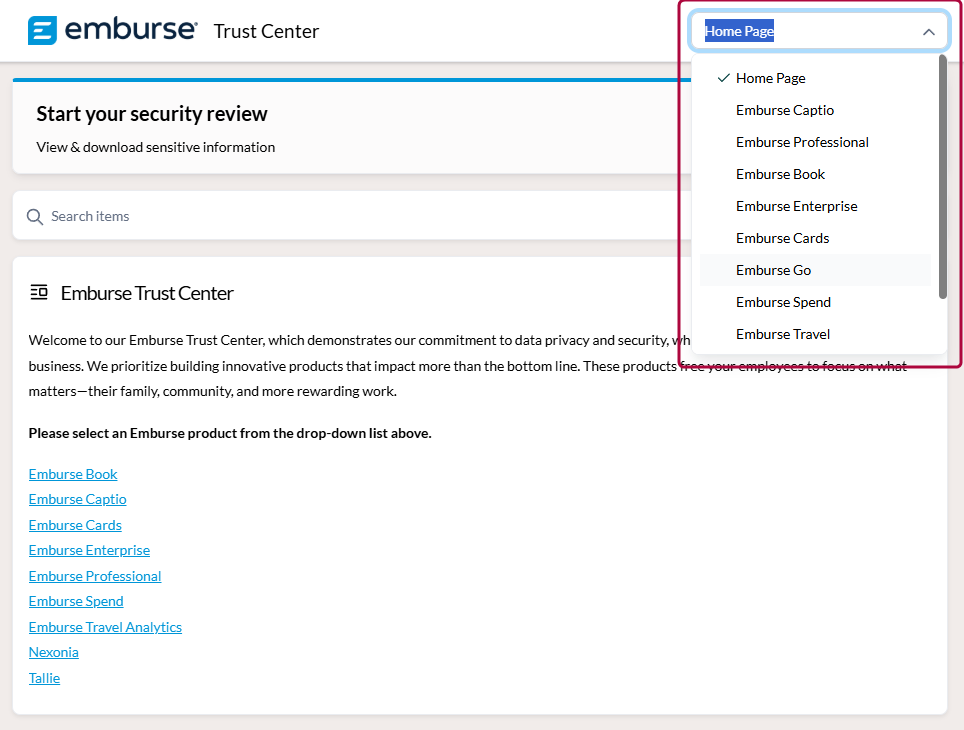Click the 'Please select an Emburse product' text
The height and width of the screenshot is (730, 964).
pyautogui.click(x=230, y=434)
